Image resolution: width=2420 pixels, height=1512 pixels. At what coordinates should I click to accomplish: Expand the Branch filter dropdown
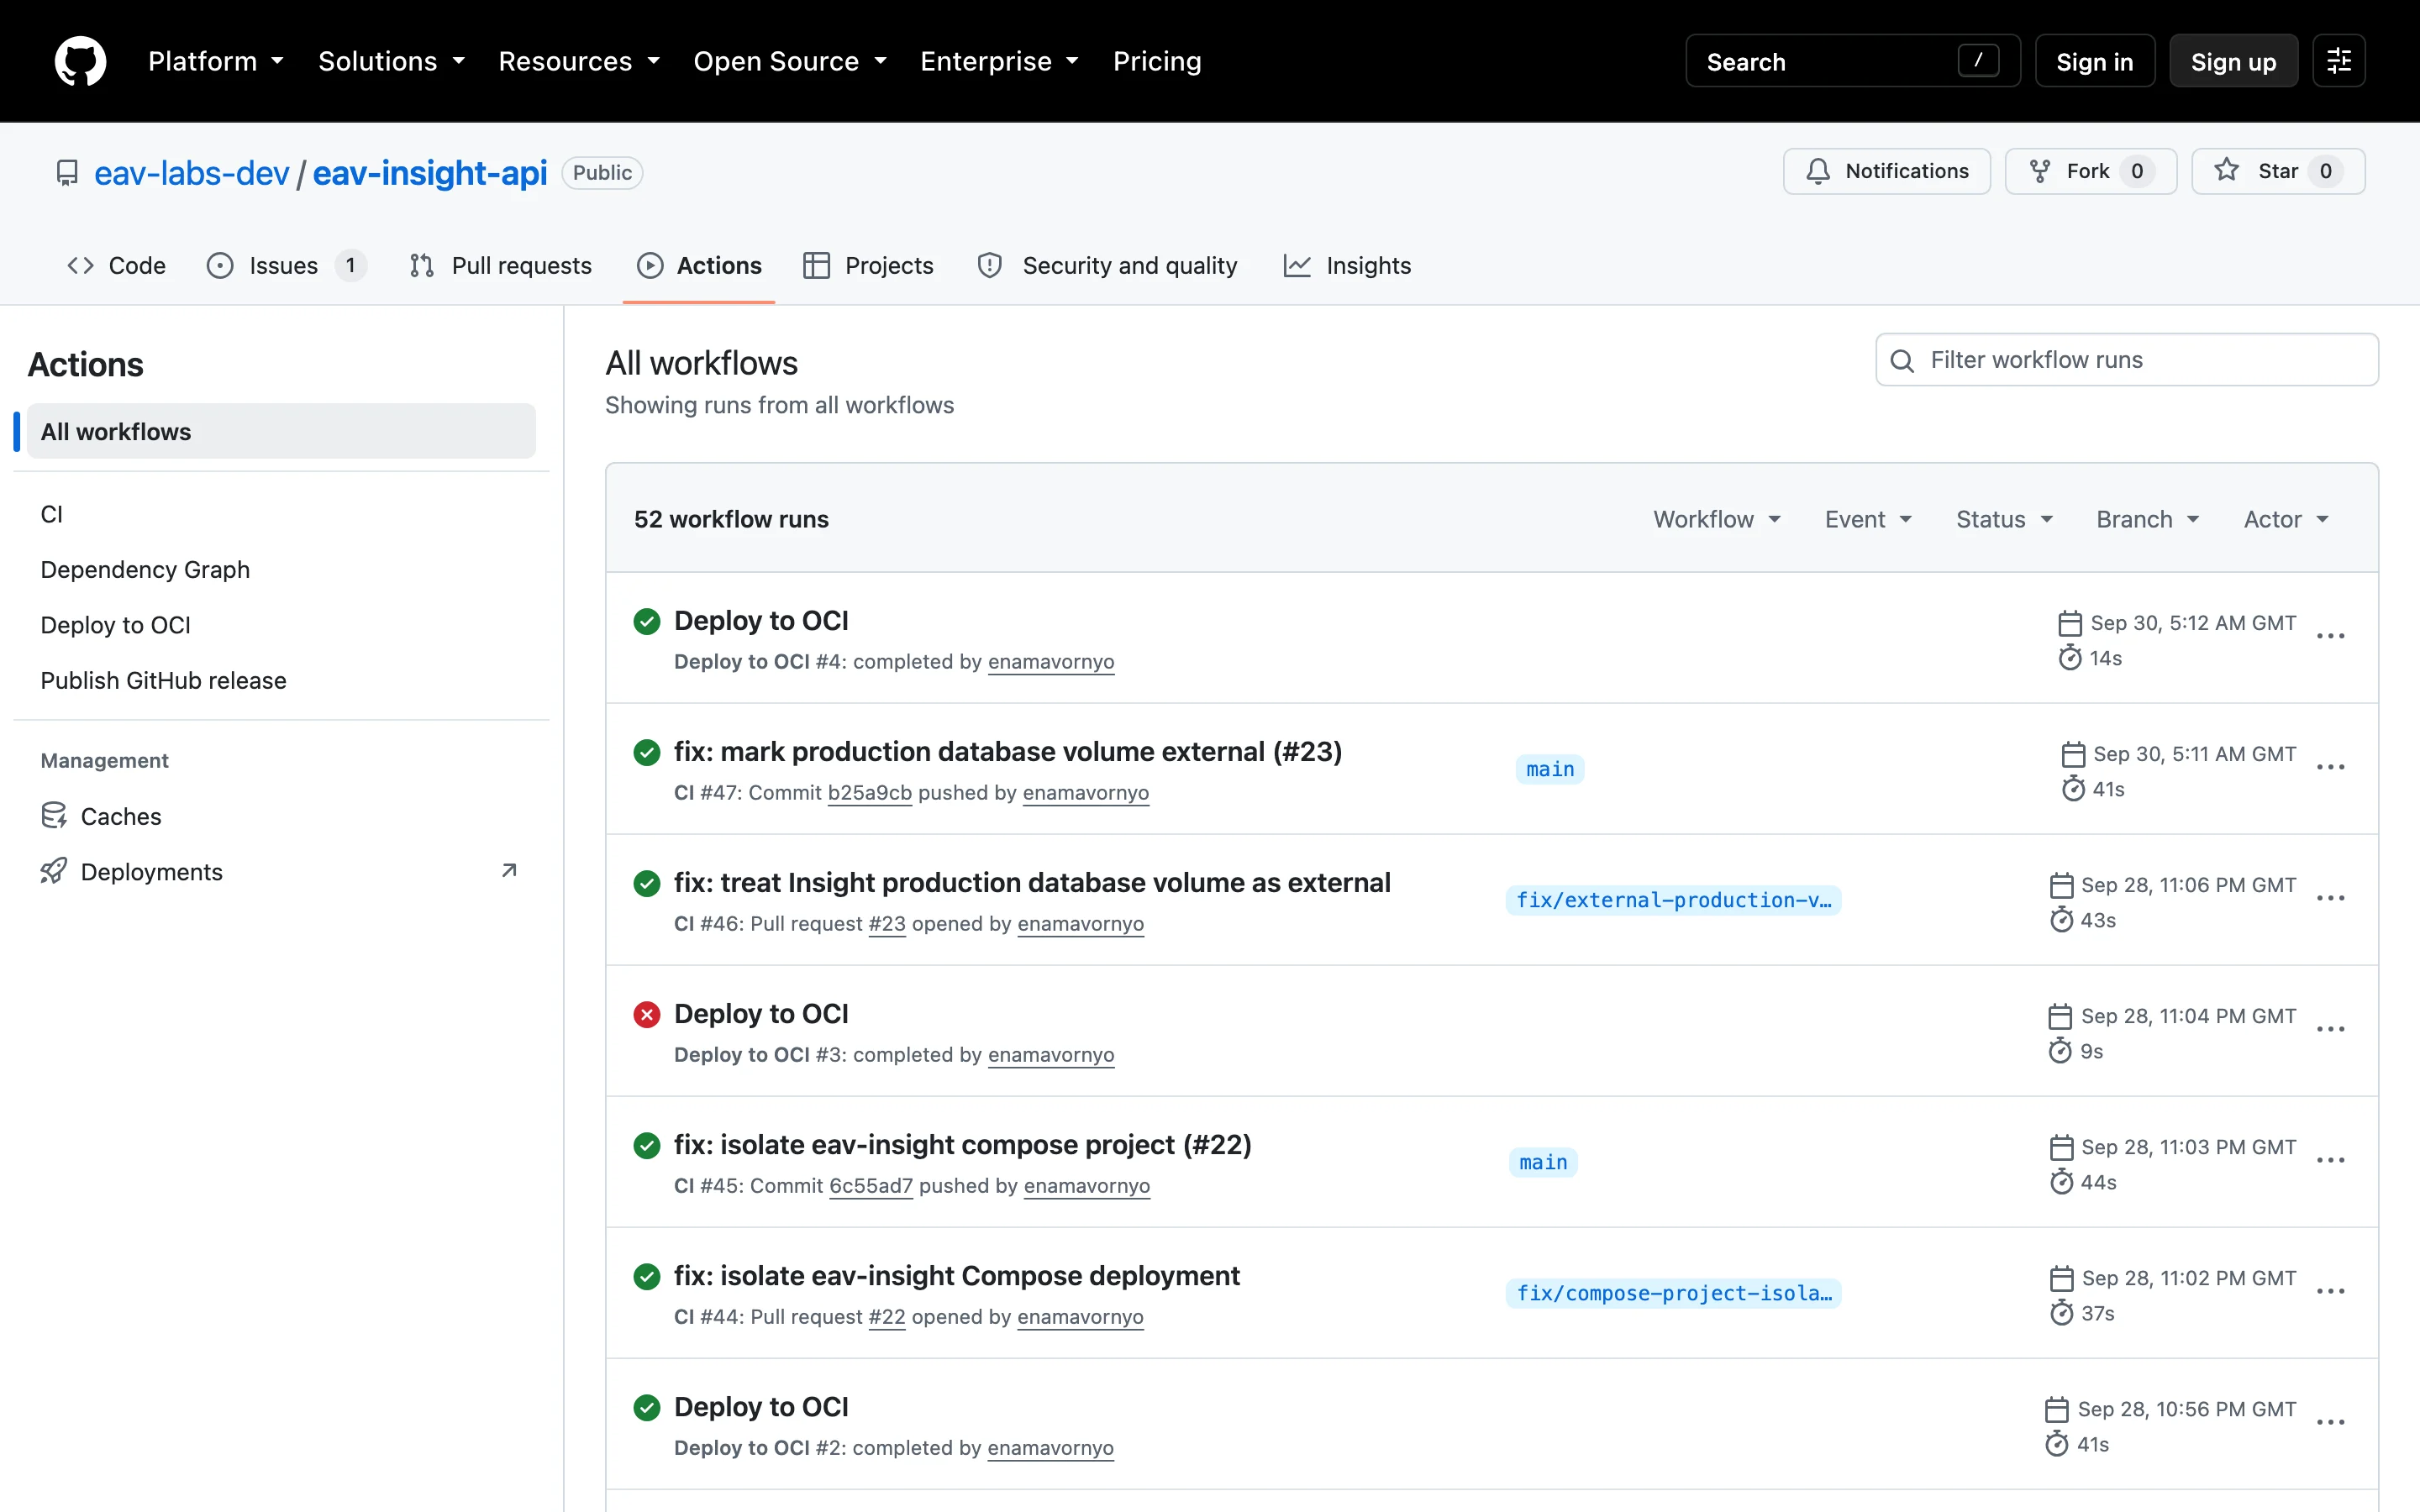[x=2148, y=519]
